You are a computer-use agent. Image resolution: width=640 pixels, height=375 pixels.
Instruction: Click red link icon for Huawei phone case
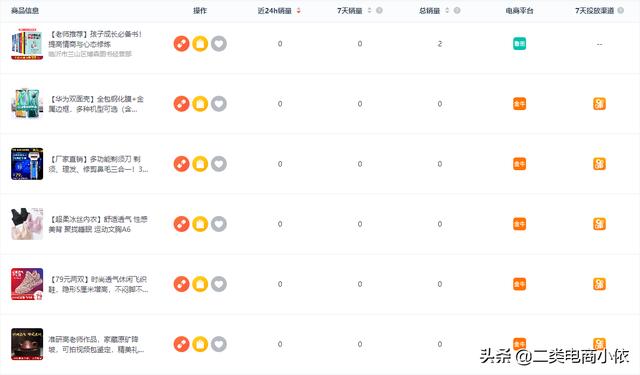[x=181, y=104]
